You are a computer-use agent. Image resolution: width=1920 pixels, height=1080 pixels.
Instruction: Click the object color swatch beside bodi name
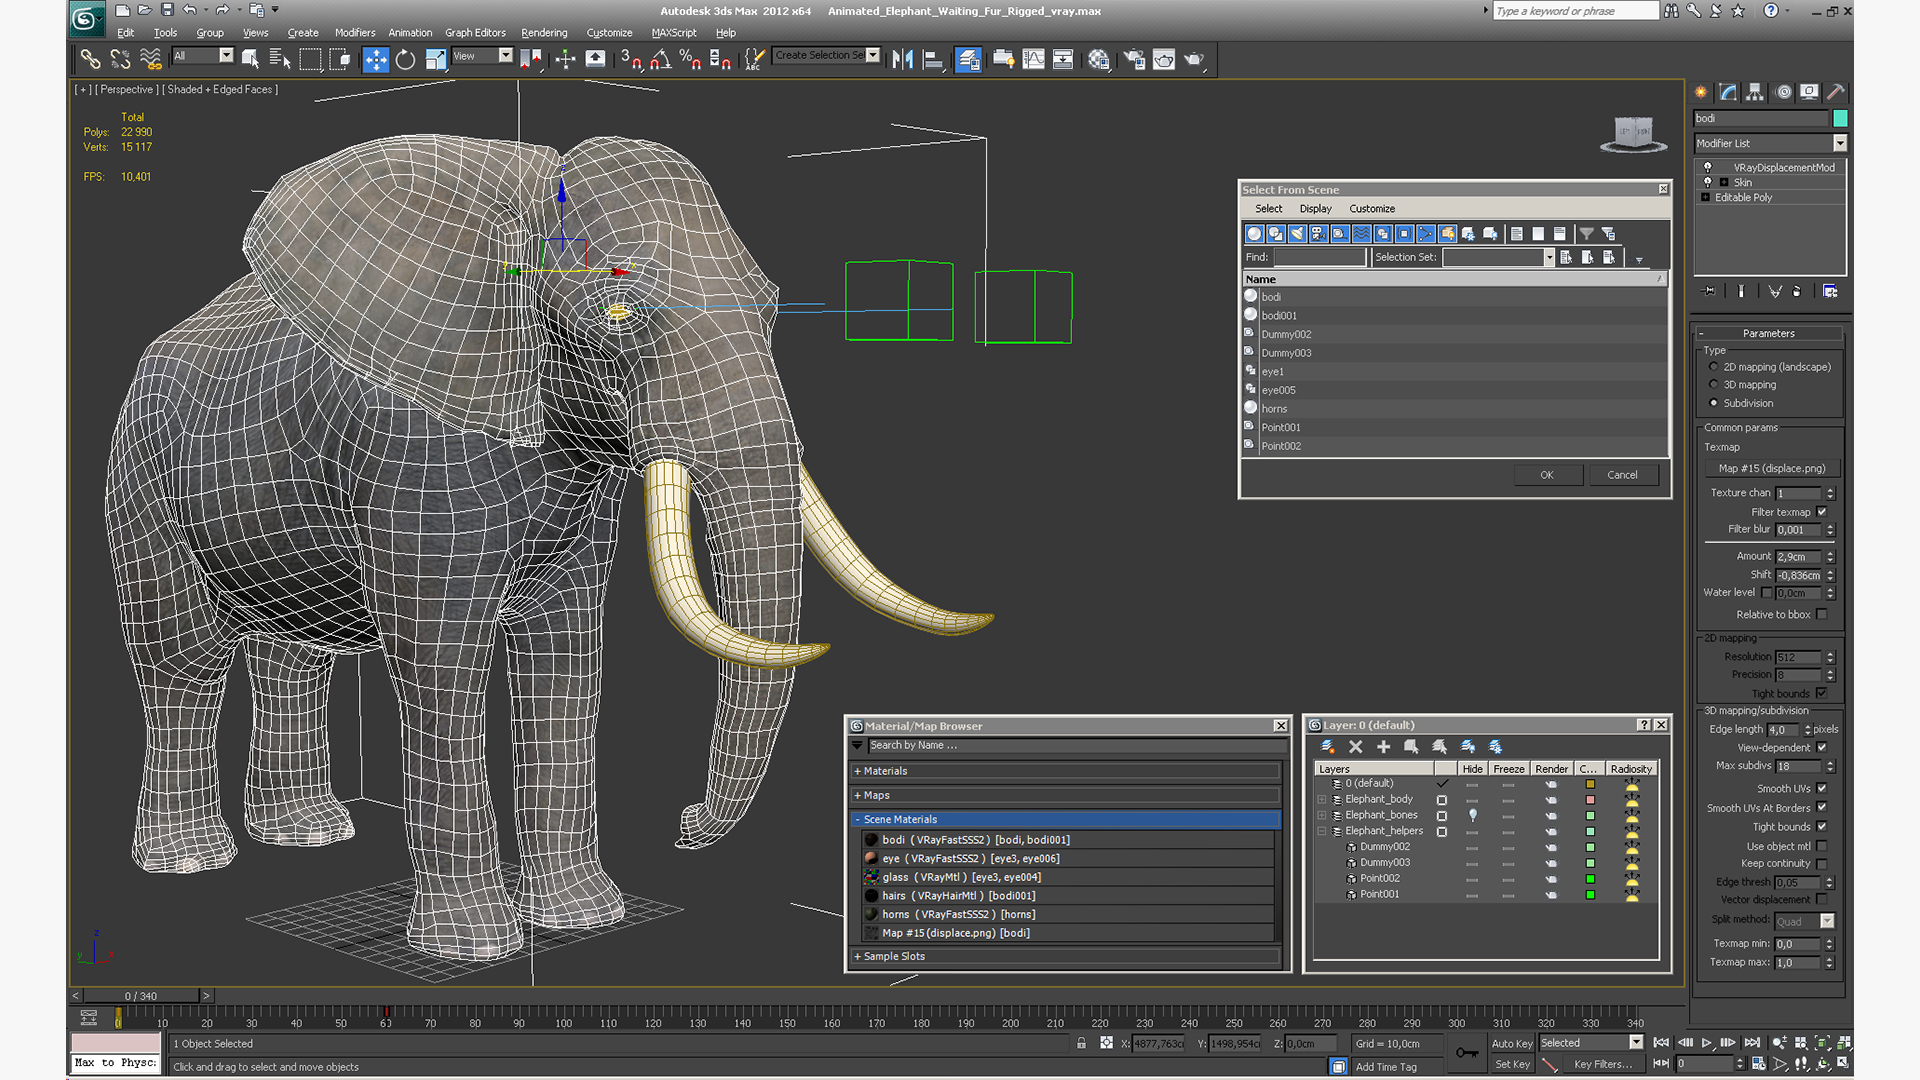[1839, 118]
